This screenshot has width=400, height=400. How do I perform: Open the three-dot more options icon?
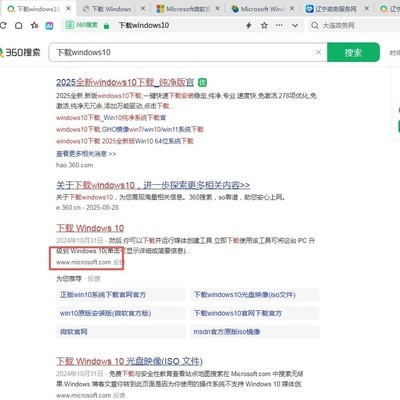pos(279,25)
